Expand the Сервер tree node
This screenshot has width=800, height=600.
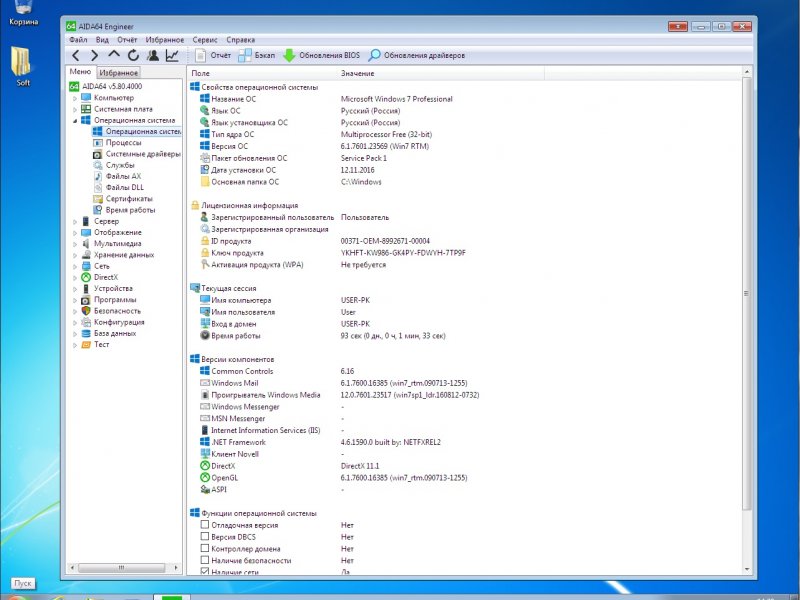coord(75,221)
